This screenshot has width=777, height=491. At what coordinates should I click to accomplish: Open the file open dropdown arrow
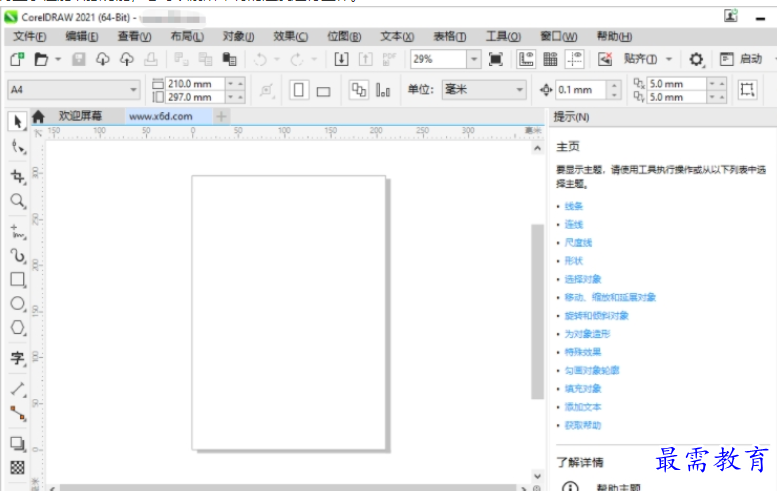(58, 59)
